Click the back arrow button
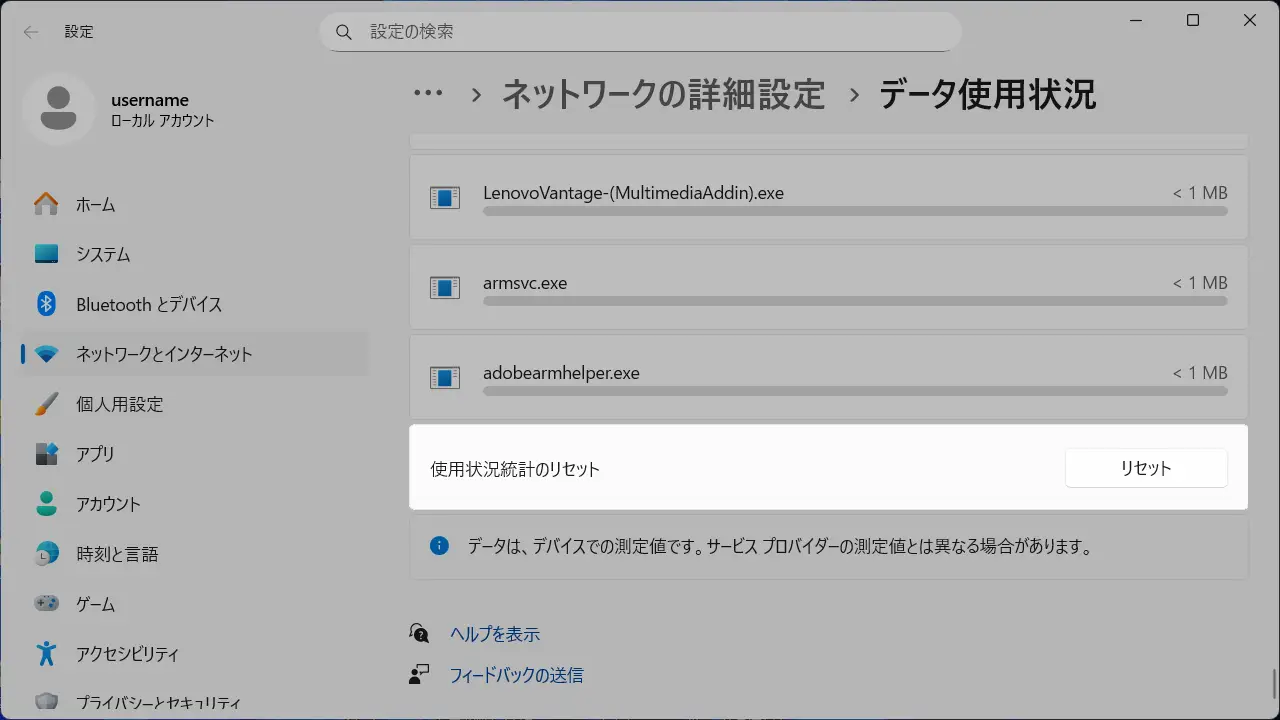This screenshot has height=720, width=1280. [x=31, y=32]
